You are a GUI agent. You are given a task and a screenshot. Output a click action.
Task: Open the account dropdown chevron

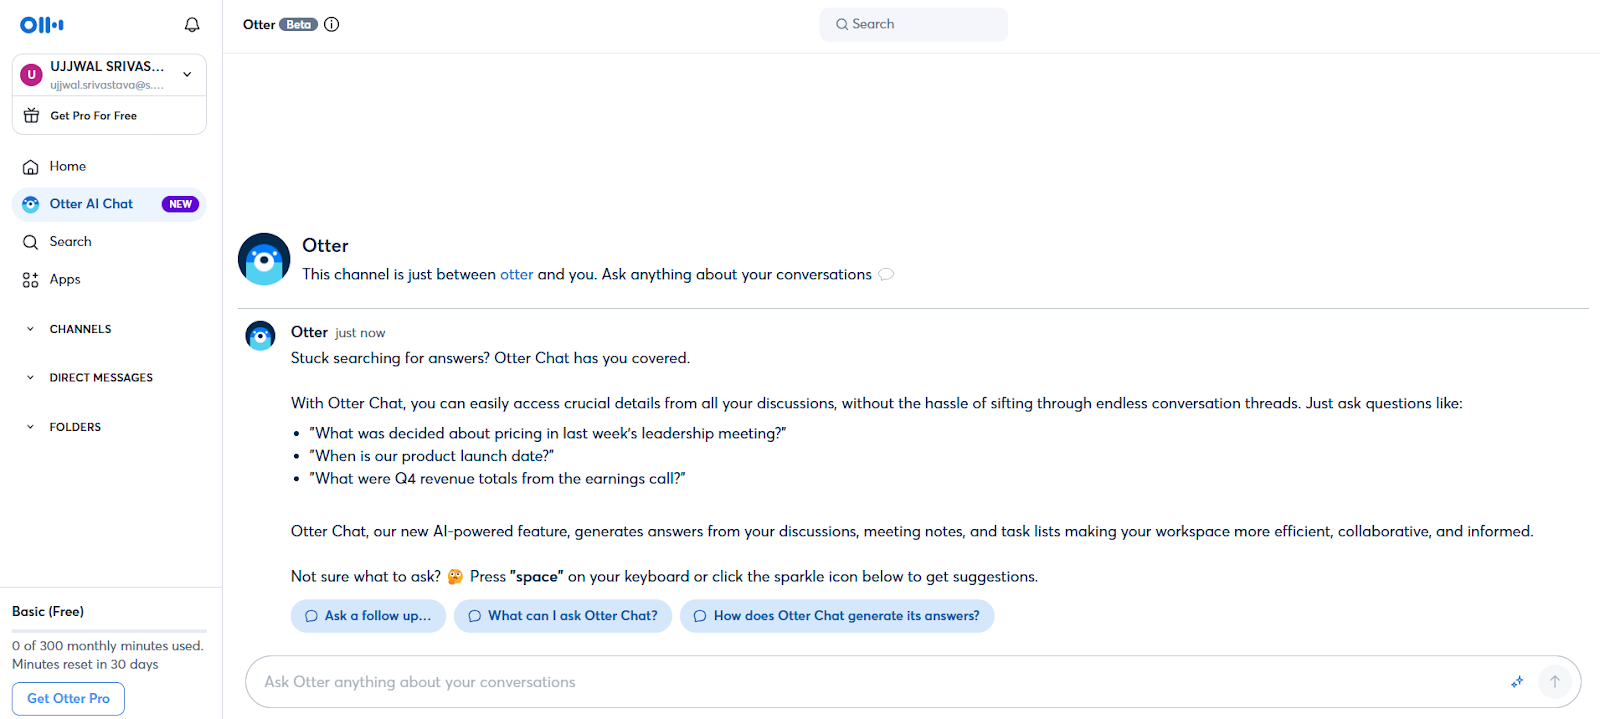pos(187,75)
